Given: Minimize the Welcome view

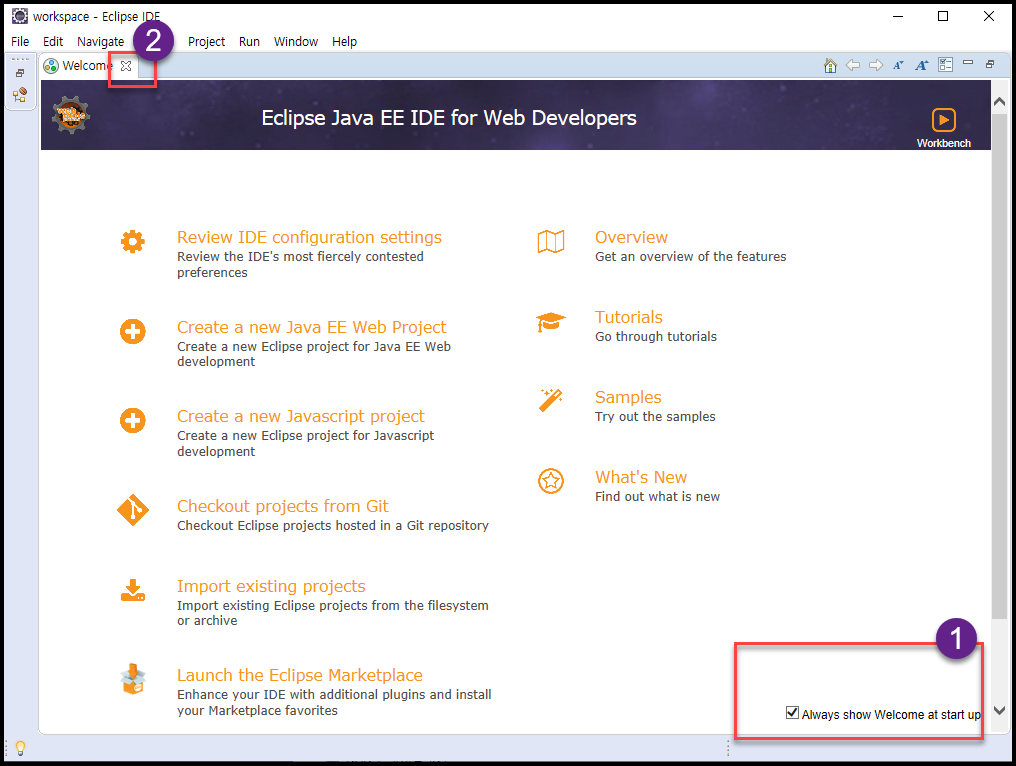Looking at the screenshot, I should (968, 63).
